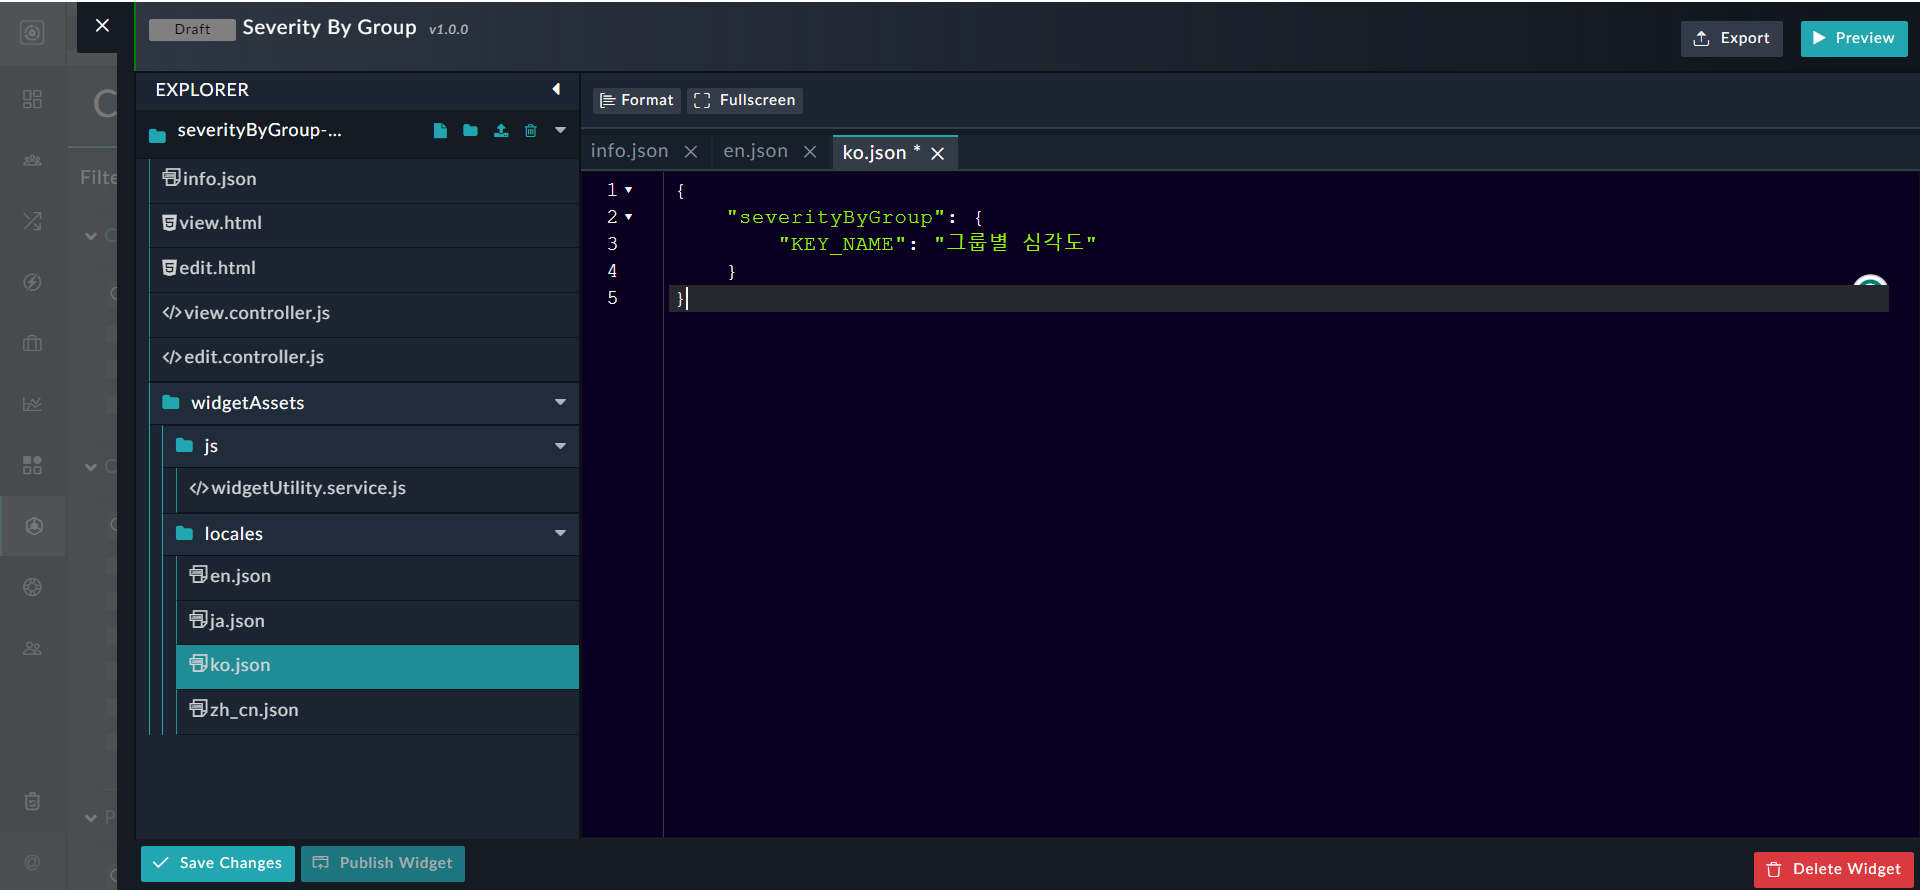Open clipboard icon near sidebar bottom
The width and height of the screenshot is (1920, 890).
[x=32, y=801]
